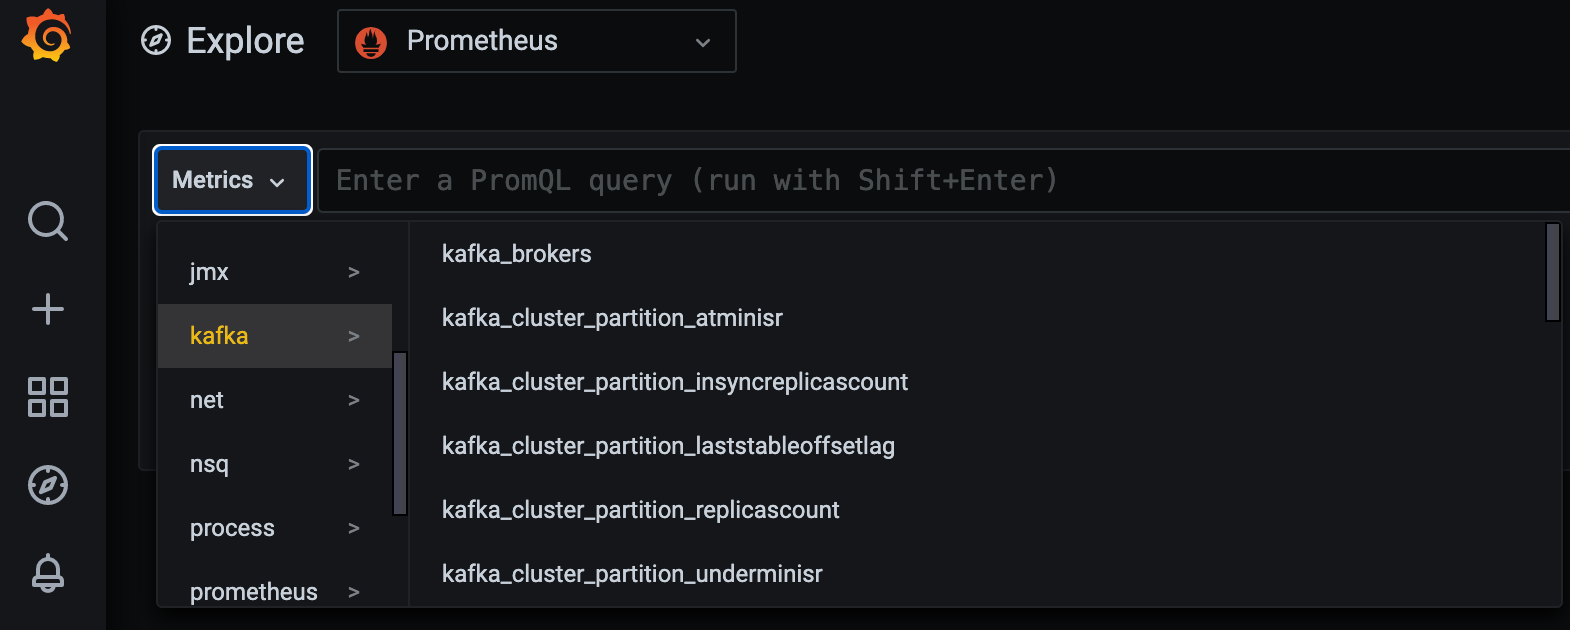Toggle the Metrics dropdown button
The width and height of the screenshot is (1570, 630).
tap(232, 180)
